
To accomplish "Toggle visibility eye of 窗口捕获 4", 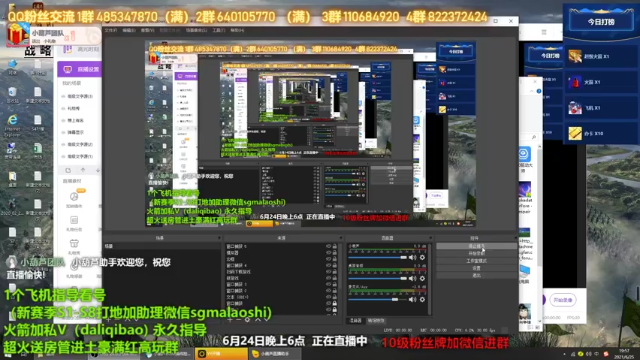I will coord(328,265).
